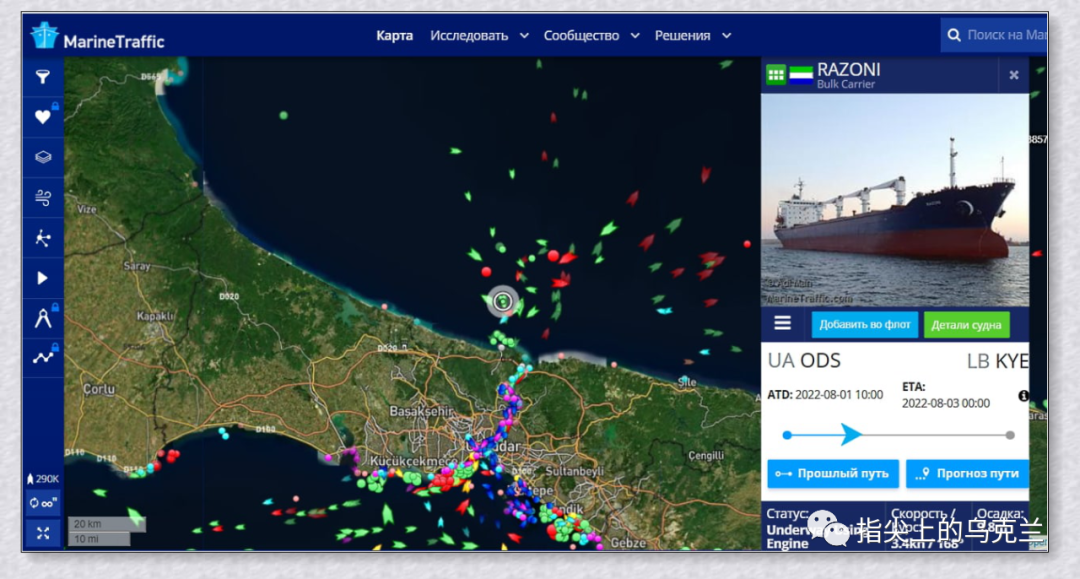Expand the Сообщество dropdown menu

[x=592, y=36]
